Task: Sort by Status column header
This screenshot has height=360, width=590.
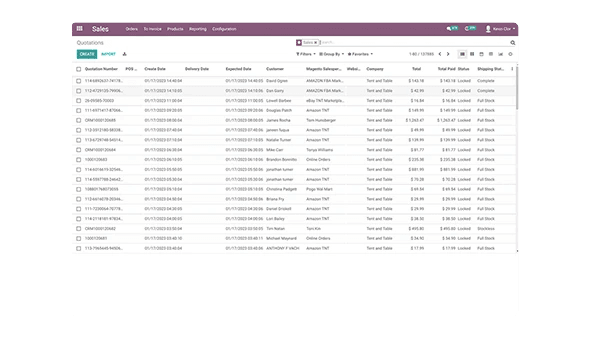Action: 463,69
